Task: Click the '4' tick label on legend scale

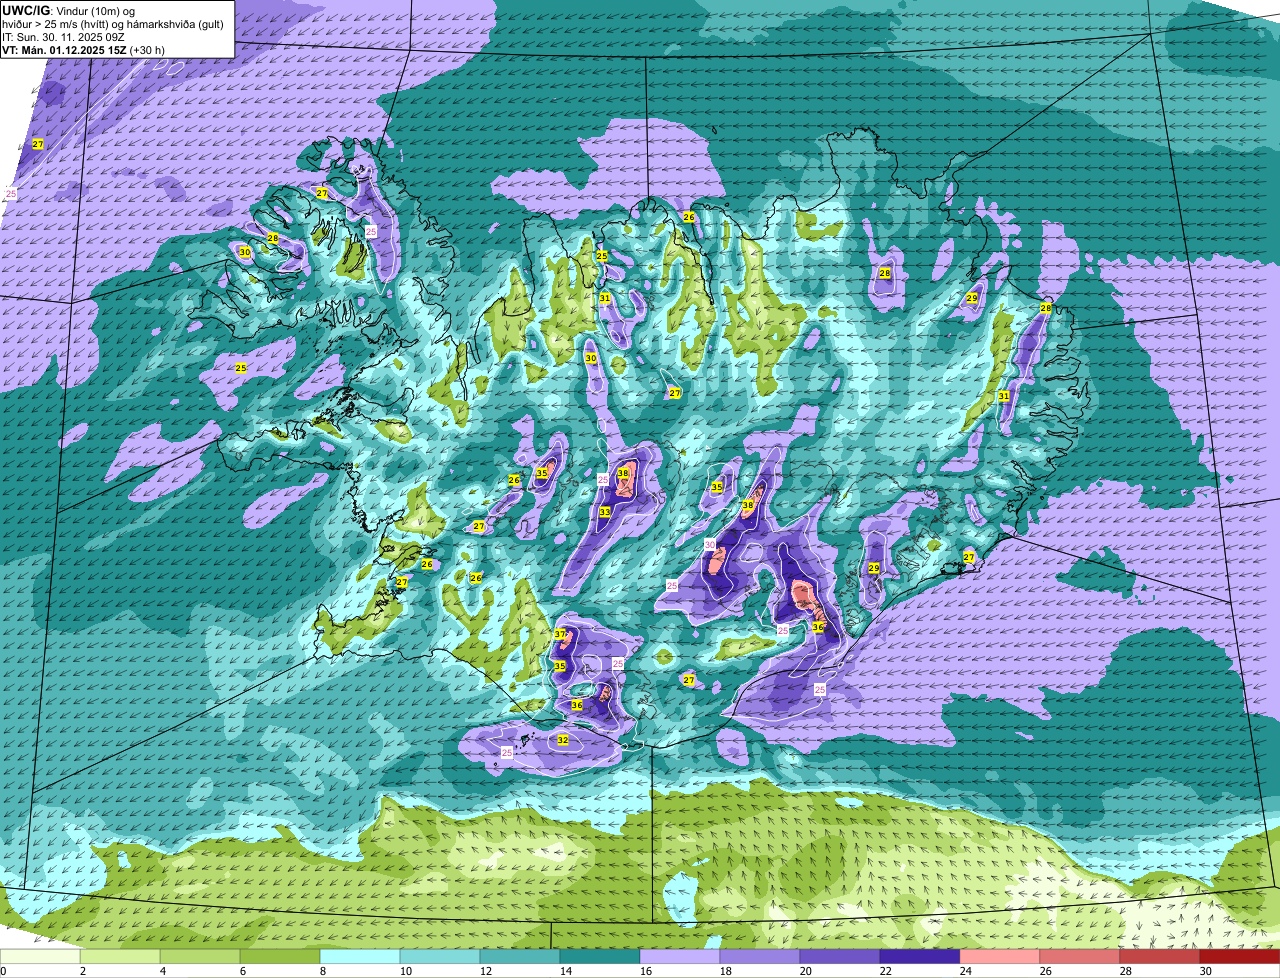Action: [x=162, y=971]
